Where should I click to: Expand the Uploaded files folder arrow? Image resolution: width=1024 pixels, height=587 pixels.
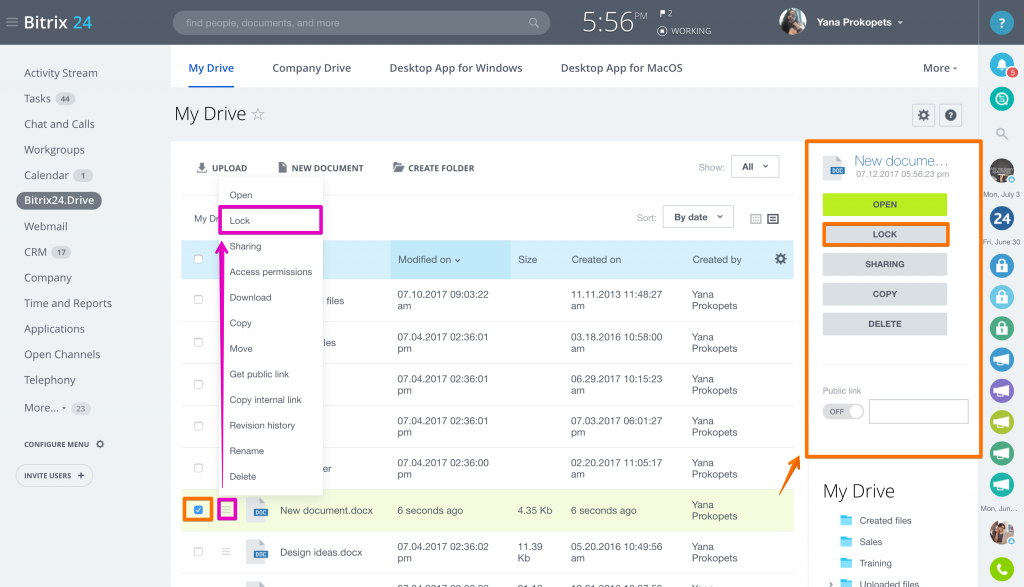pos(831,583)
